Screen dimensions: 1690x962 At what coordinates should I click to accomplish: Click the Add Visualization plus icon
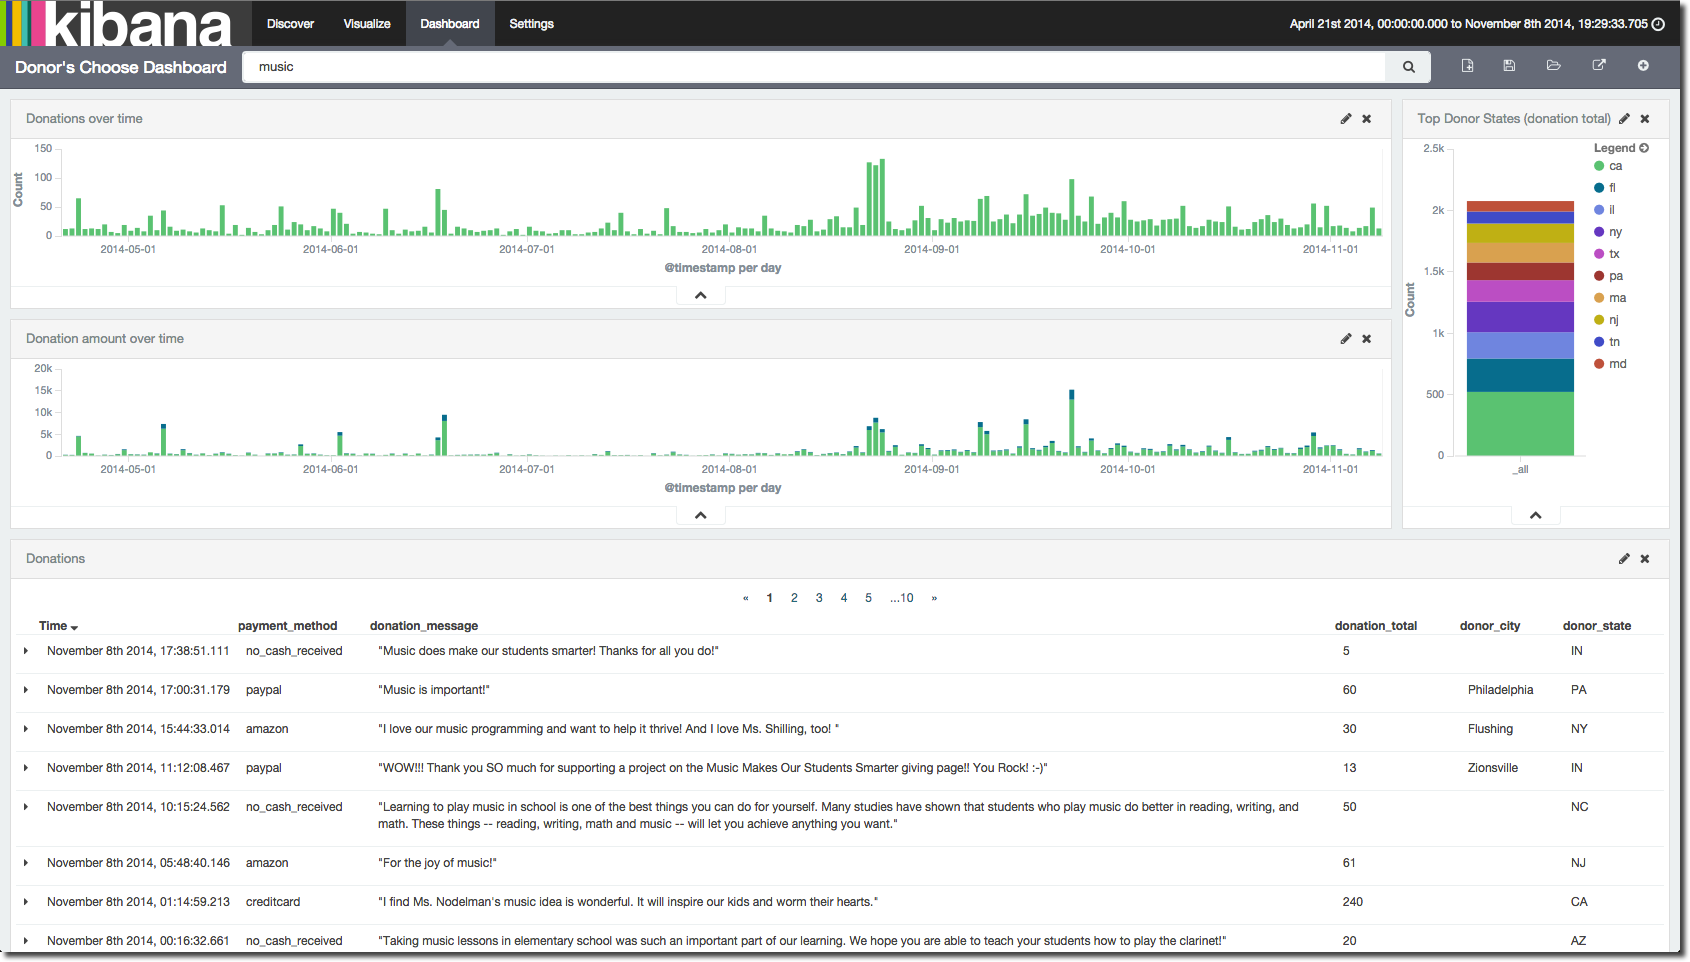click(1643, 66)
